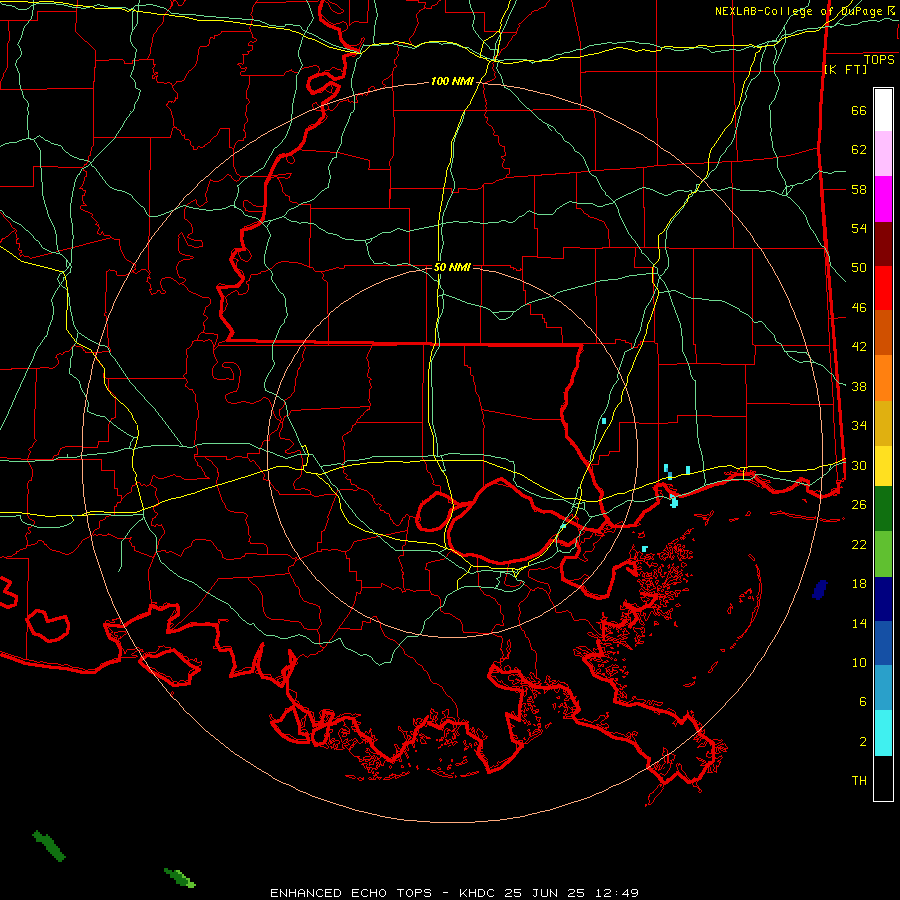Pick the cyan legend swatch
The width and height of the screenshot is (900, 900).
883,733
